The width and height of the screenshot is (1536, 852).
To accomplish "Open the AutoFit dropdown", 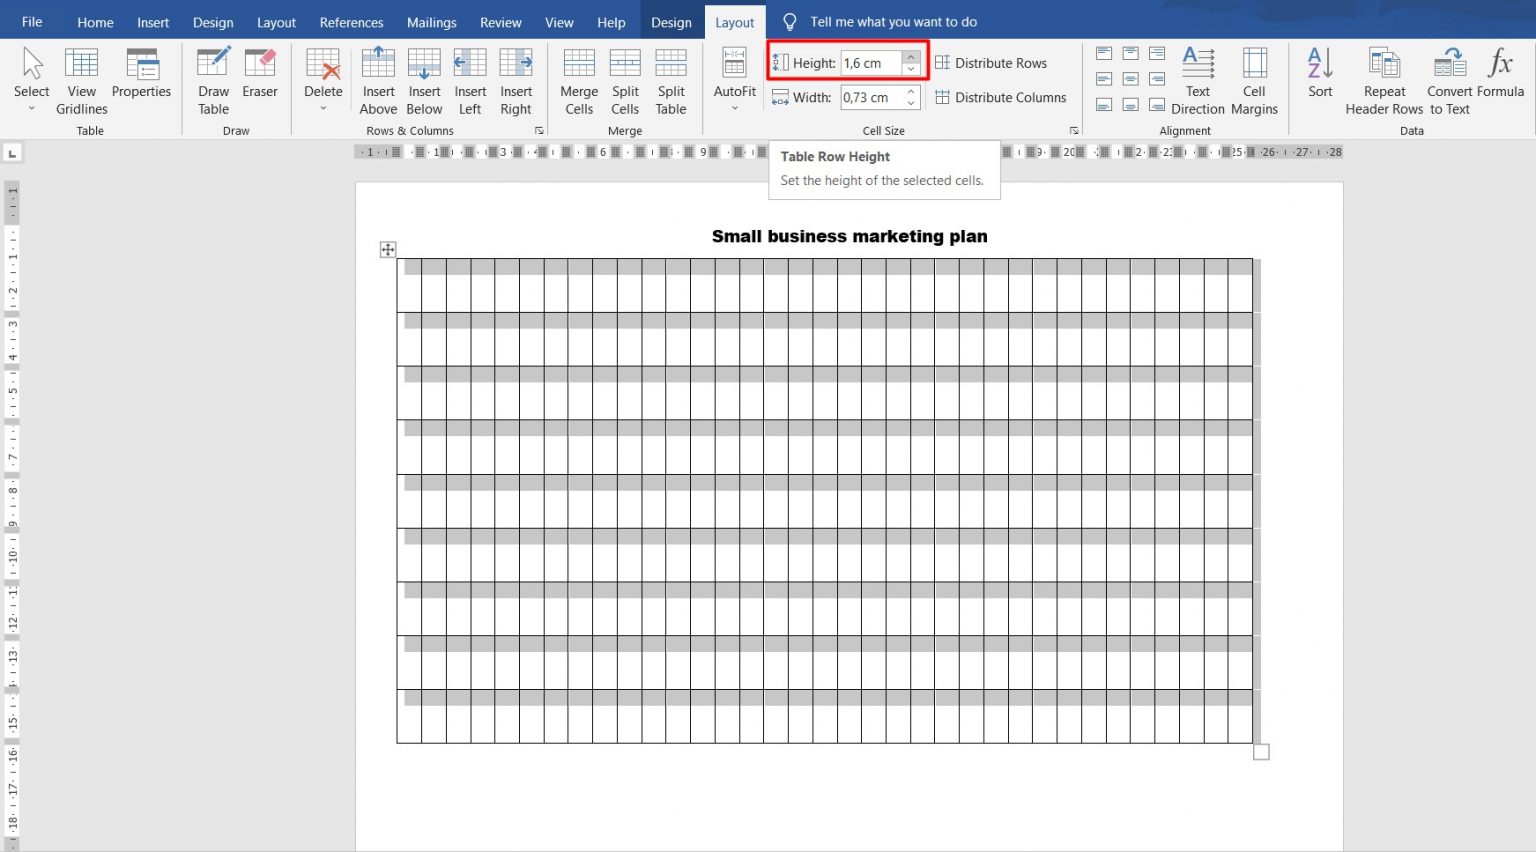I will 735,80.
